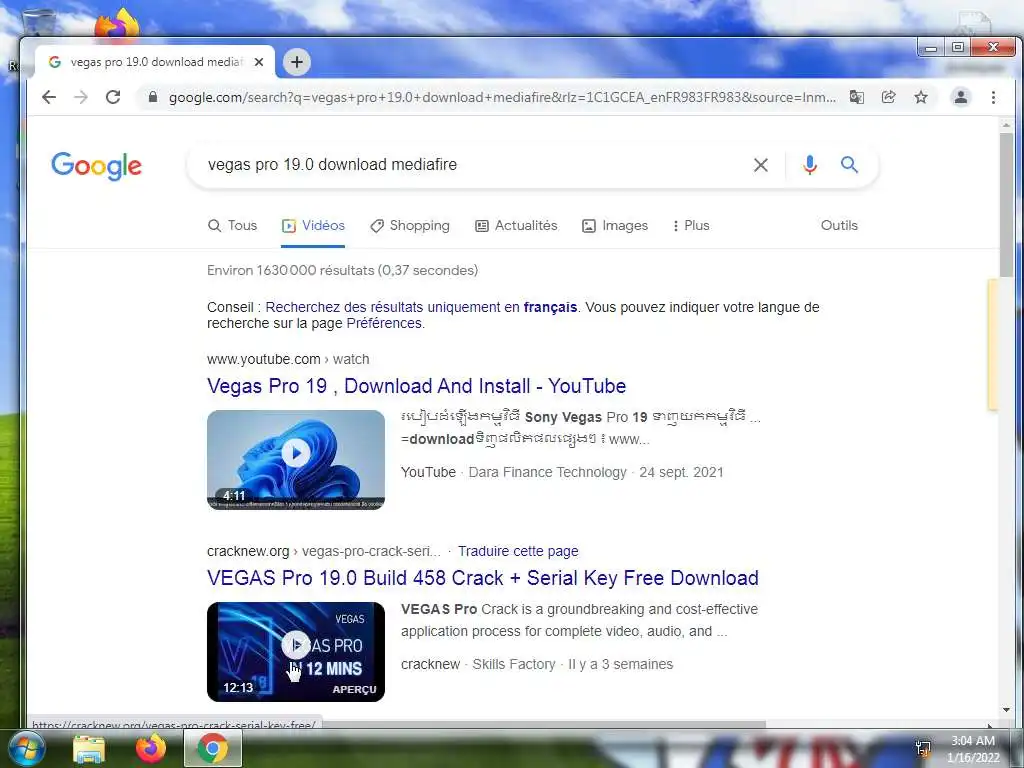The width and height of the screenshot is (1024, 768).
Task: Open File Explorer from the taskbar
Action: point(89,748)
